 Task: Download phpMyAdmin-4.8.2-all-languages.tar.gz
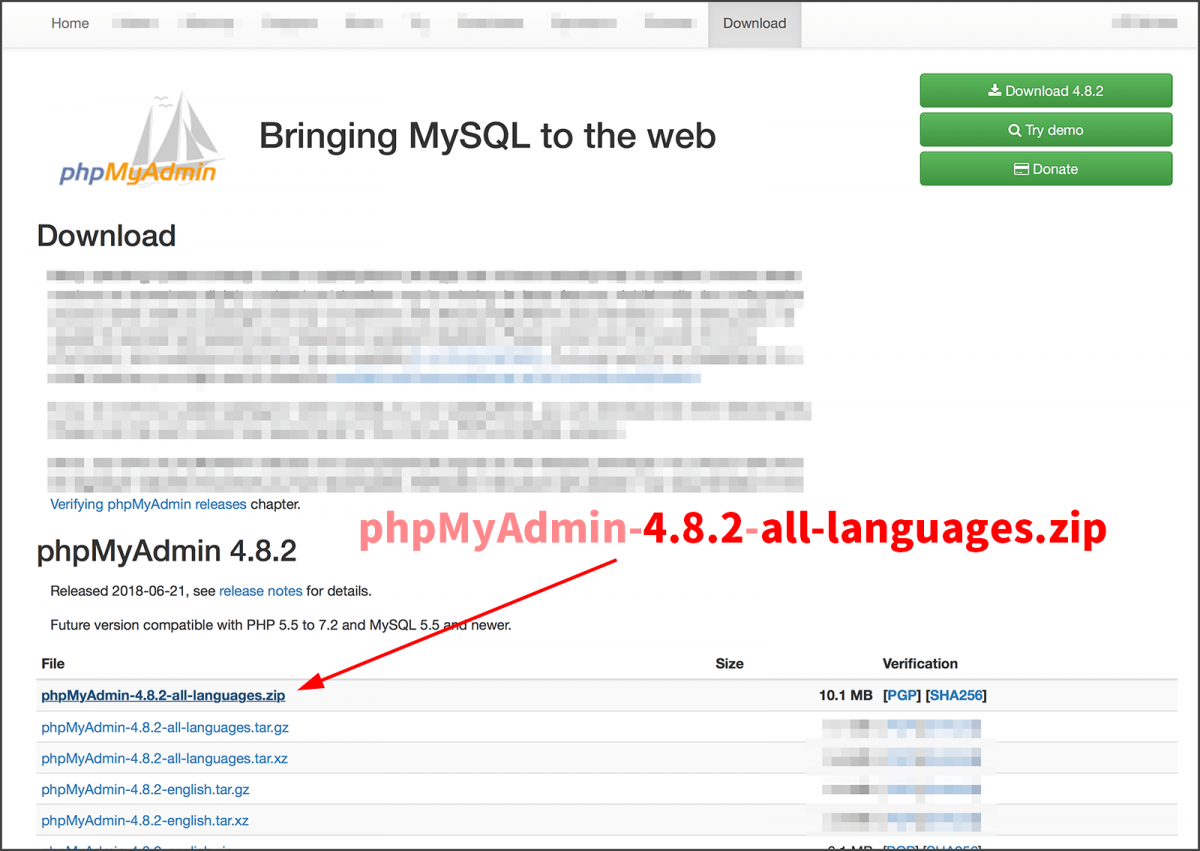pos(164,727)
